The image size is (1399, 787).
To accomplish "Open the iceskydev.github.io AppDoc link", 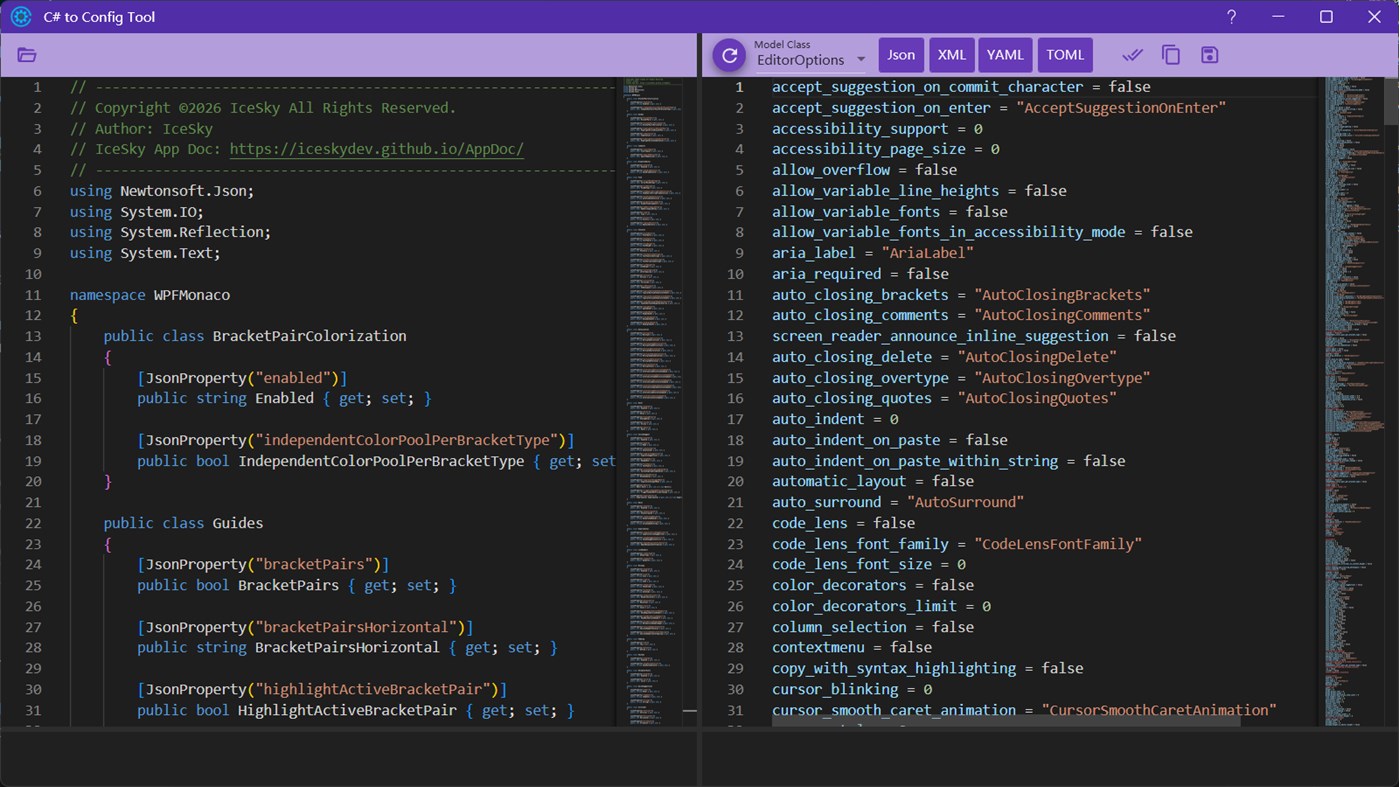I will coord(376,149).
